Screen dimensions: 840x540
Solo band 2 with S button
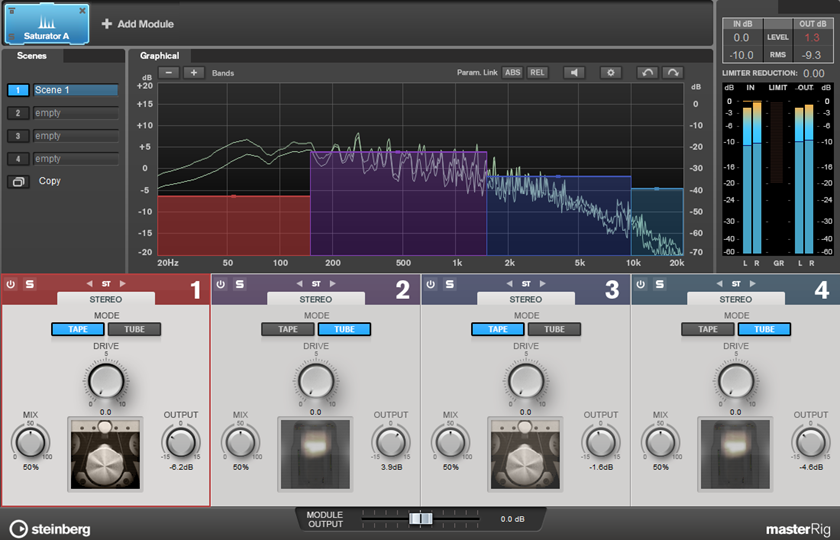[x=240, y=284]
